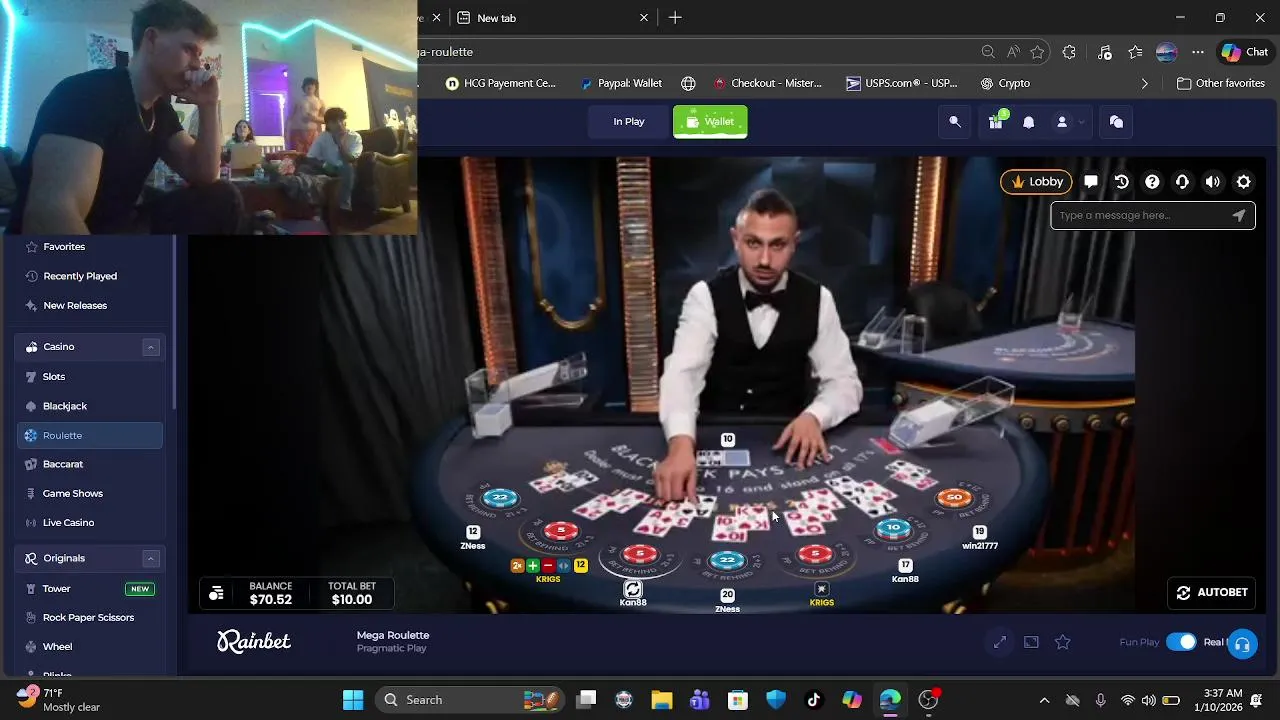Return to the Lobby

pos(1036,181)
